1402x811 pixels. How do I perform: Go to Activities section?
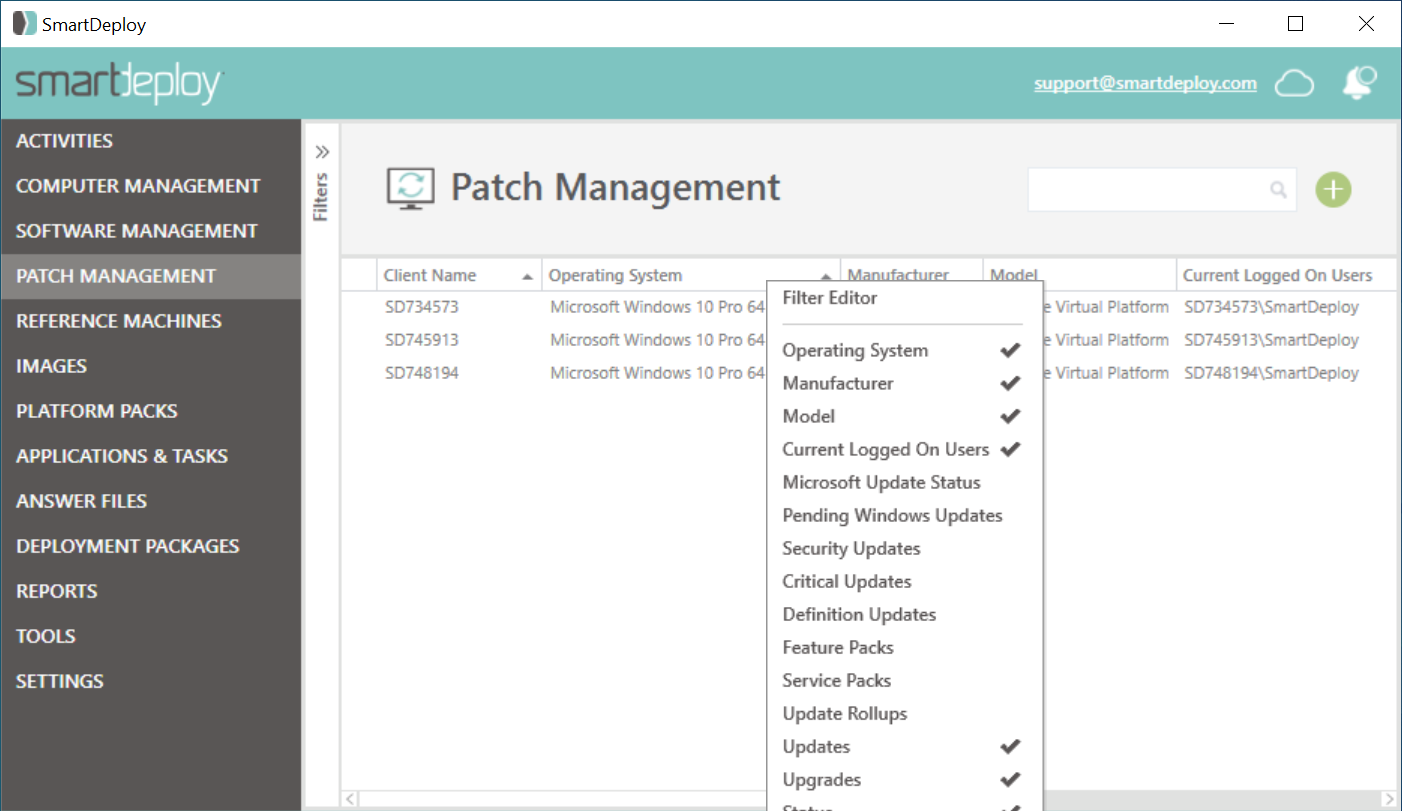pyautogui.click(x=151, y=141)
